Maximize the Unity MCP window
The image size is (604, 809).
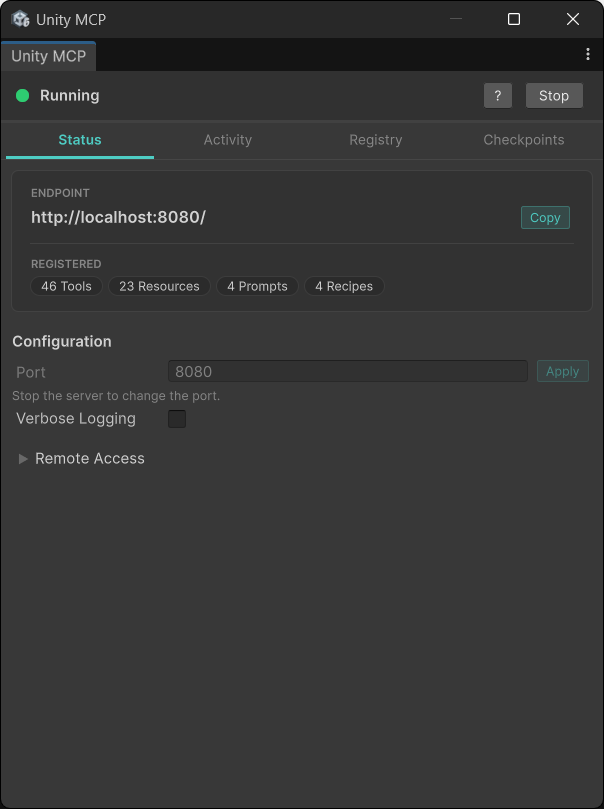point(514,19)
